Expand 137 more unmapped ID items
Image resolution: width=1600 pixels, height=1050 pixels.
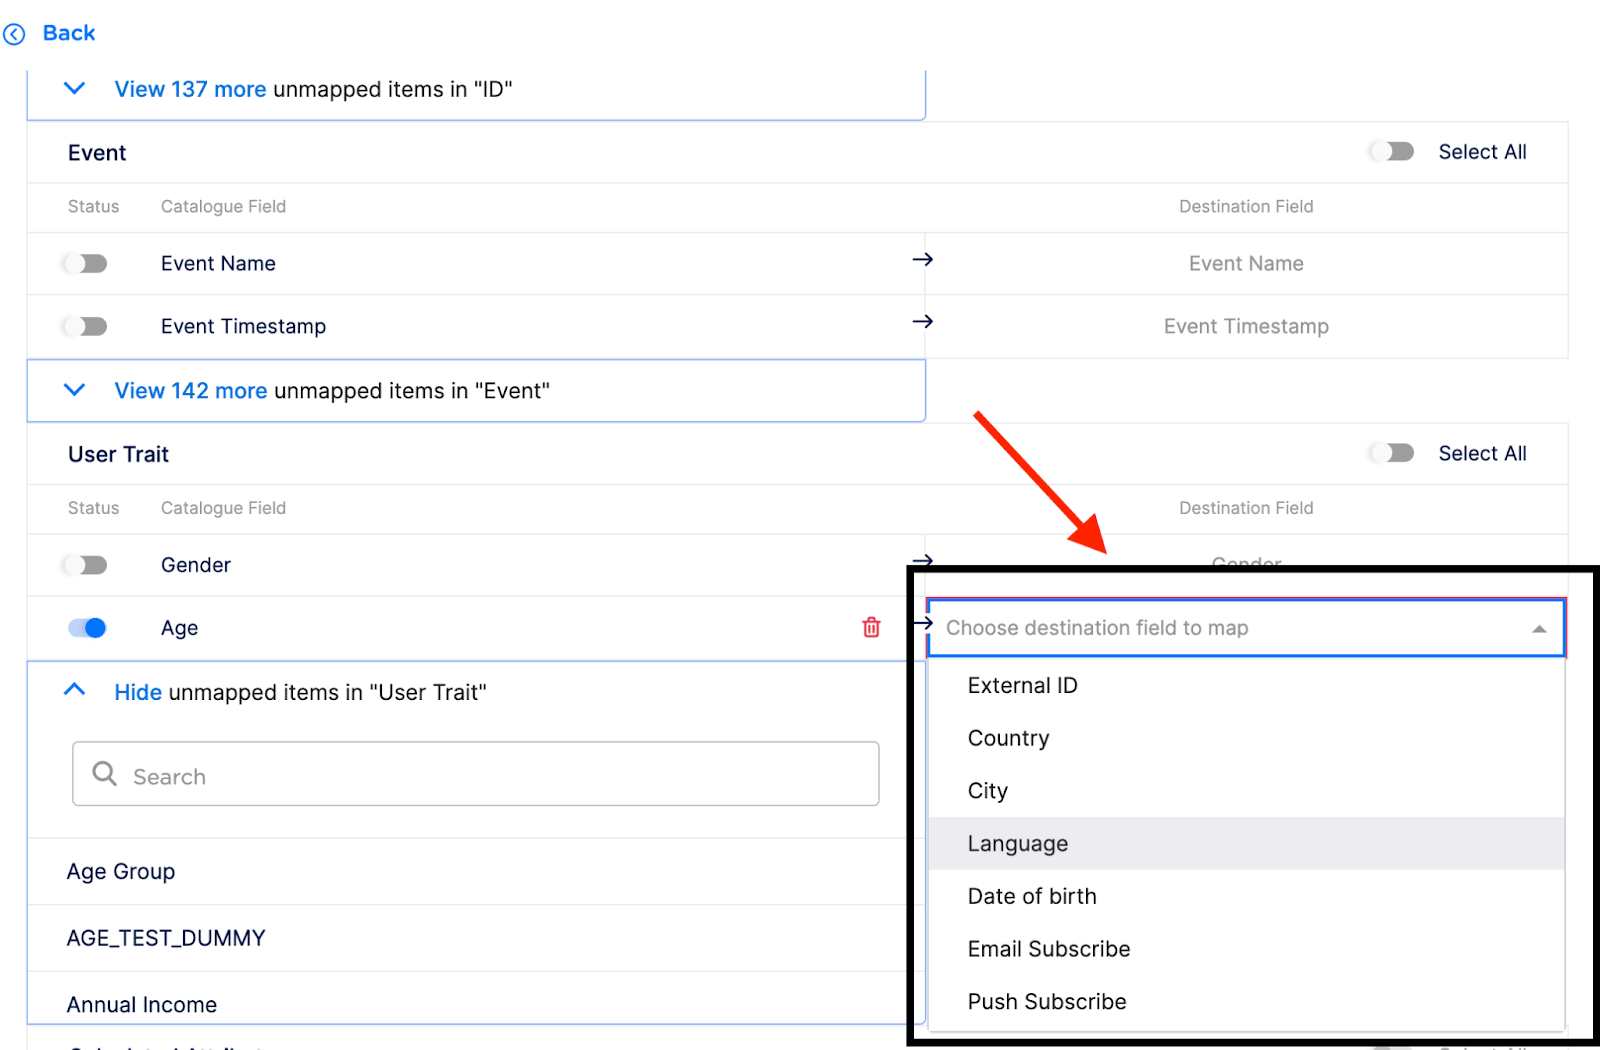pyautogui.click(x=190, y=90)
